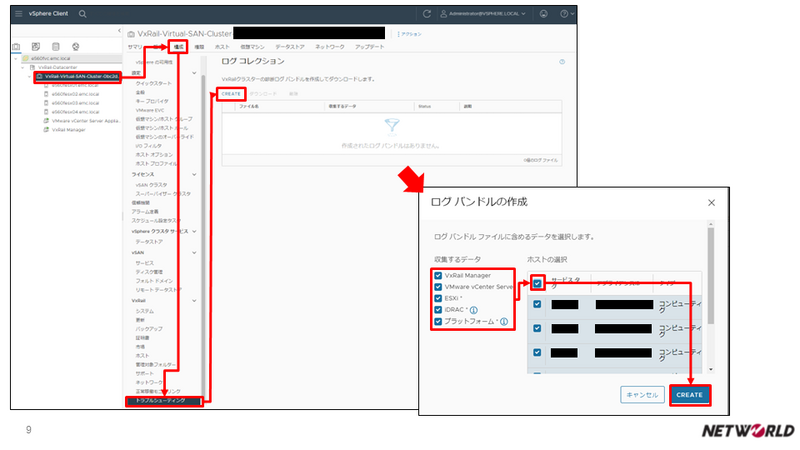Image resolution: width=800 pixels, height=450 pixels.
Task: Switch to Storage inventory view
Action: coord(56,46)
